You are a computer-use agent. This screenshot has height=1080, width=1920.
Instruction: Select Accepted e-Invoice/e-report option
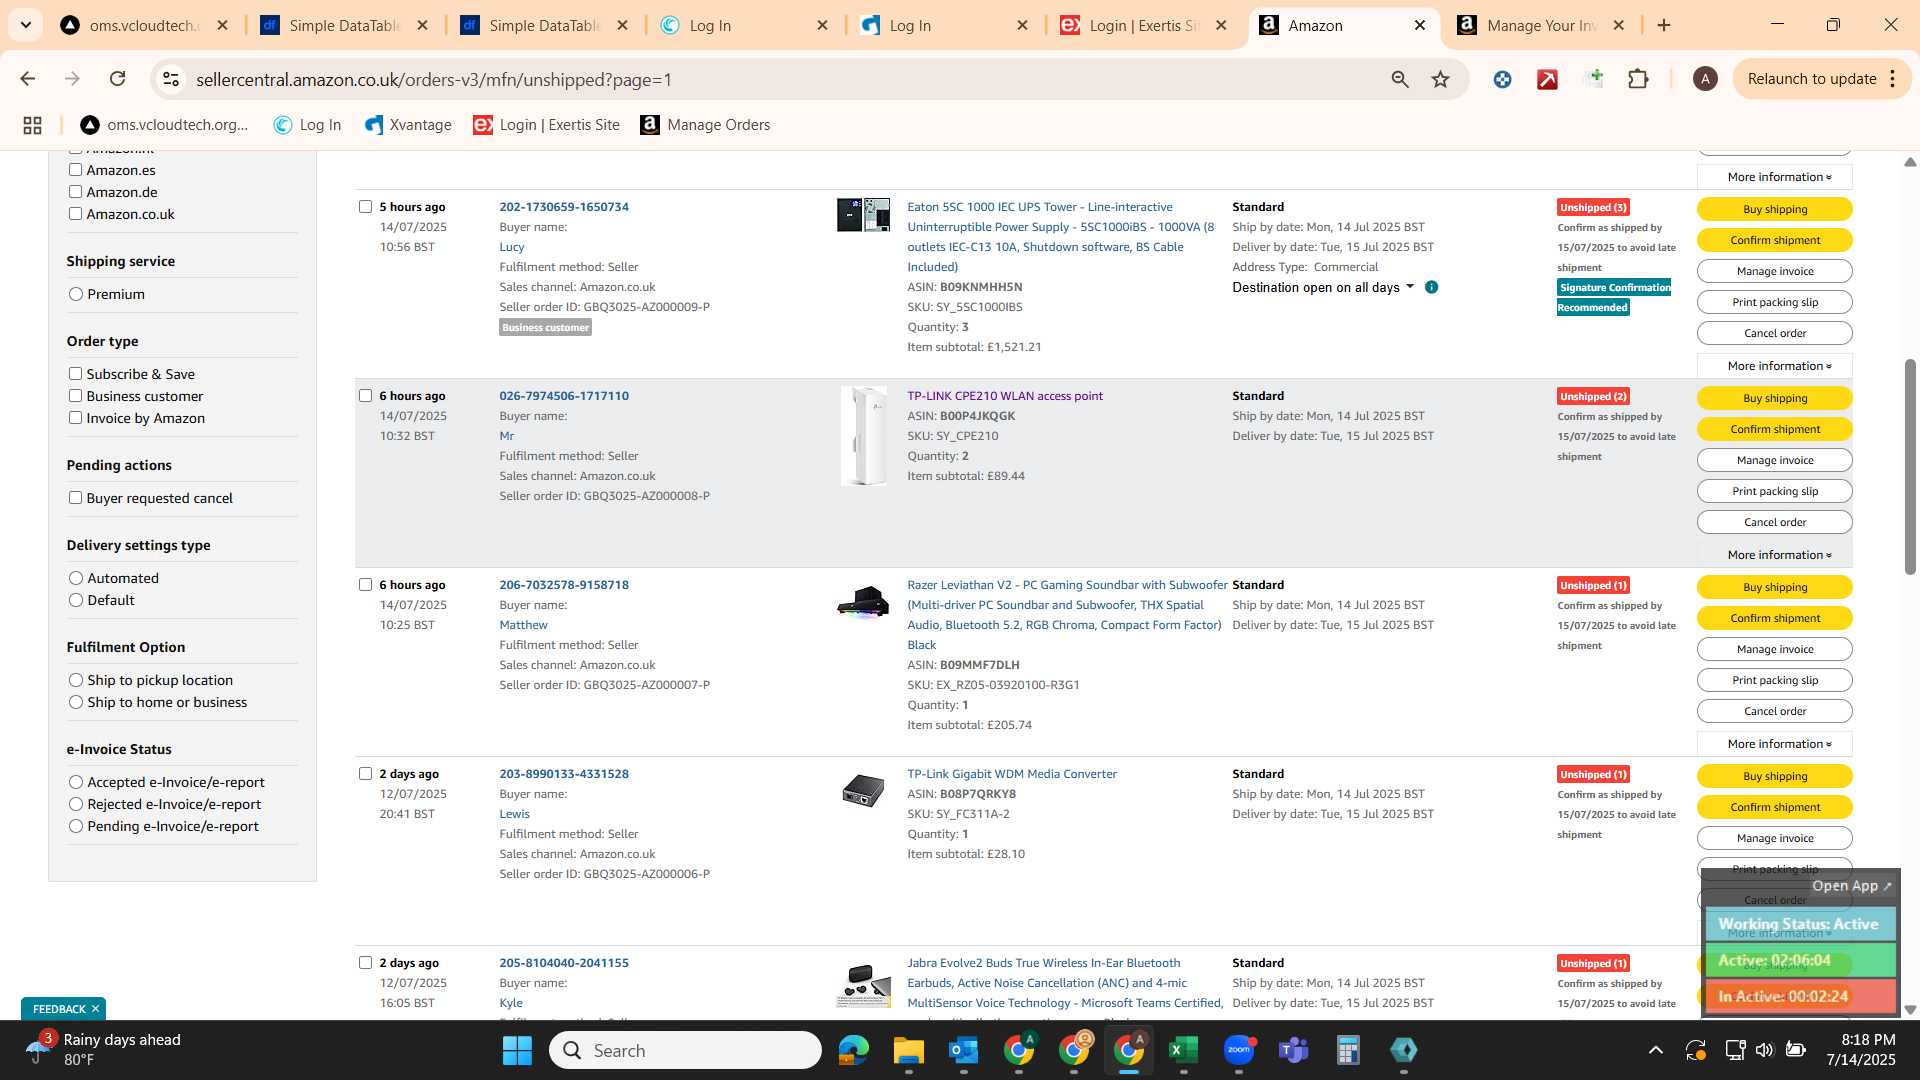pyautogui.click(x=76, y=782)
